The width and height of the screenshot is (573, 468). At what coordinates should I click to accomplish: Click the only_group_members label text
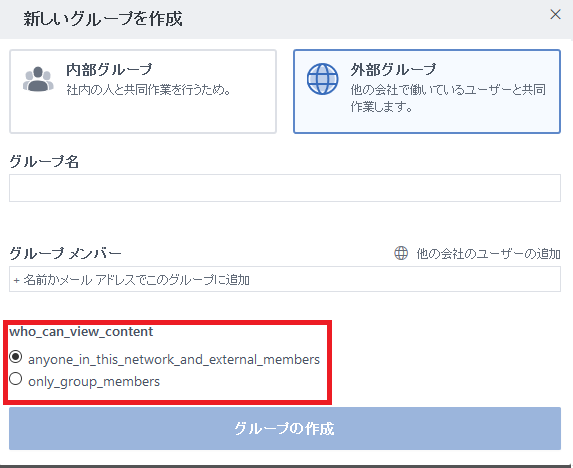[x=94, y=382]
